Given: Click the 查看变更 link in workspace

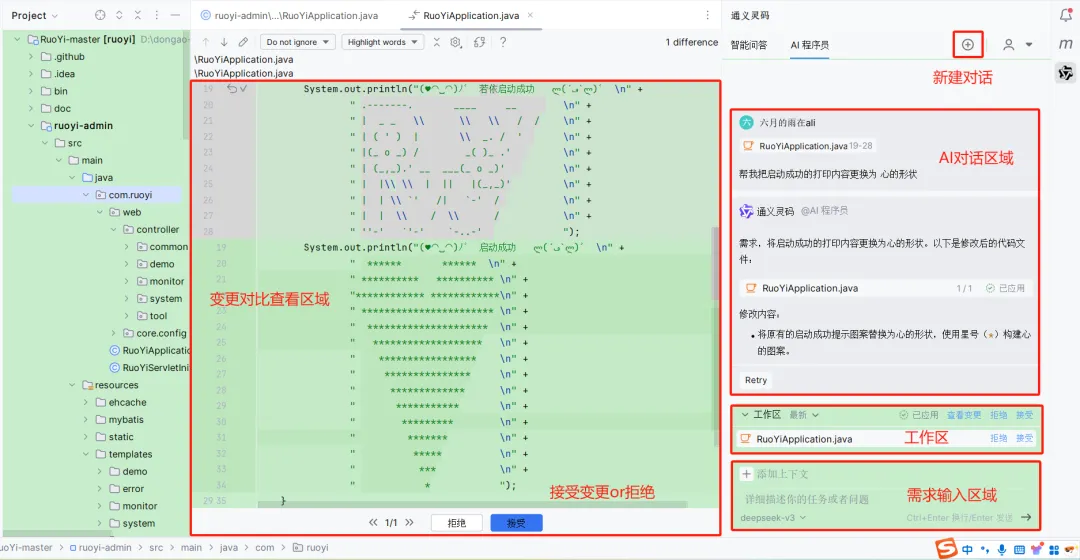Looking at the screenshot, I should click(964, 415).
